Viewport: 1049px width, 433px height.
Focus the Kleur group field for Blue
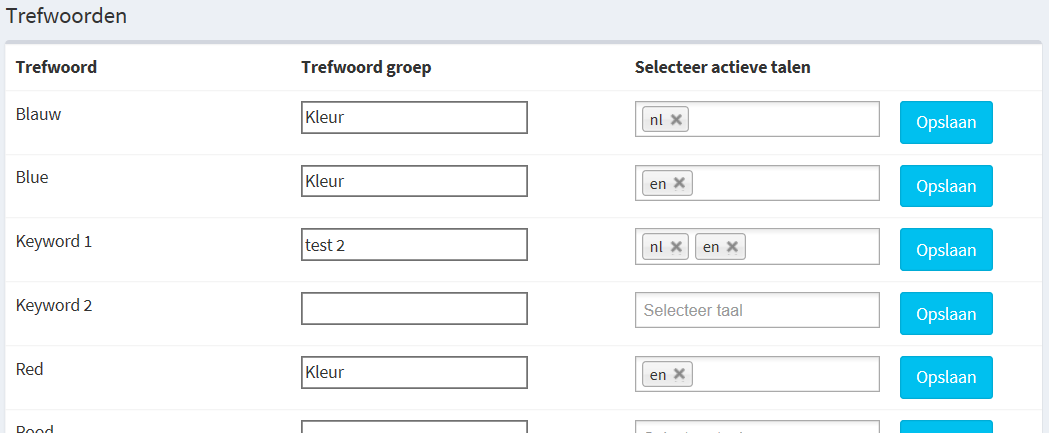(x=414, y=181)
